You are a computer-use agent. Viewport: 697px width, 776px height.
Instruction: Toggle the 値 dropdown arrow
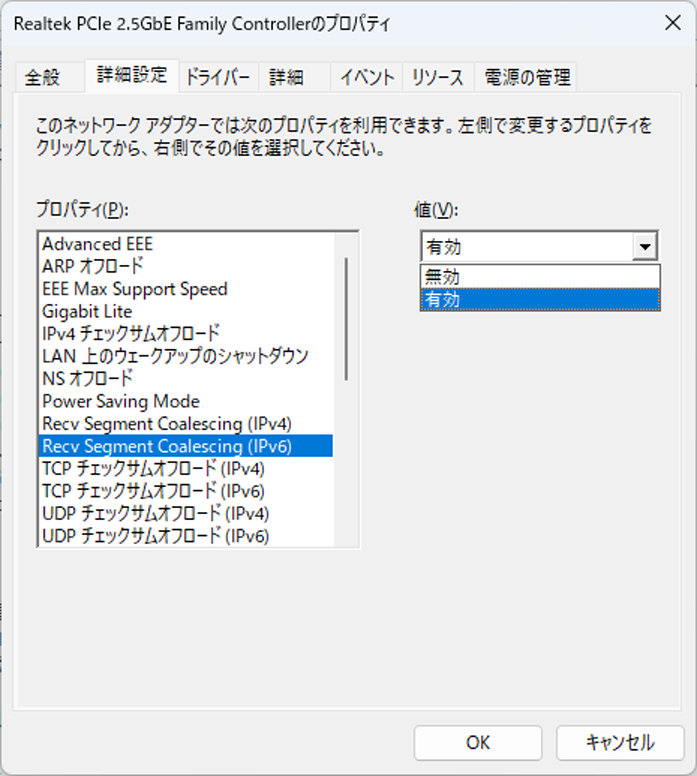[645, 246]
